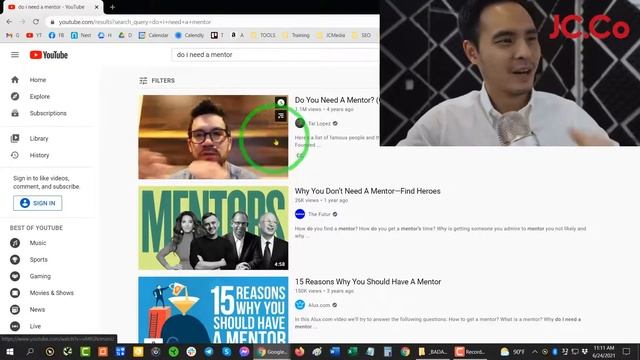This screenshot has width=640, height=360.
Task: Open video 'Do You Need A Mentor?' title
Action: pyautogui.click(x=337, y=100)
